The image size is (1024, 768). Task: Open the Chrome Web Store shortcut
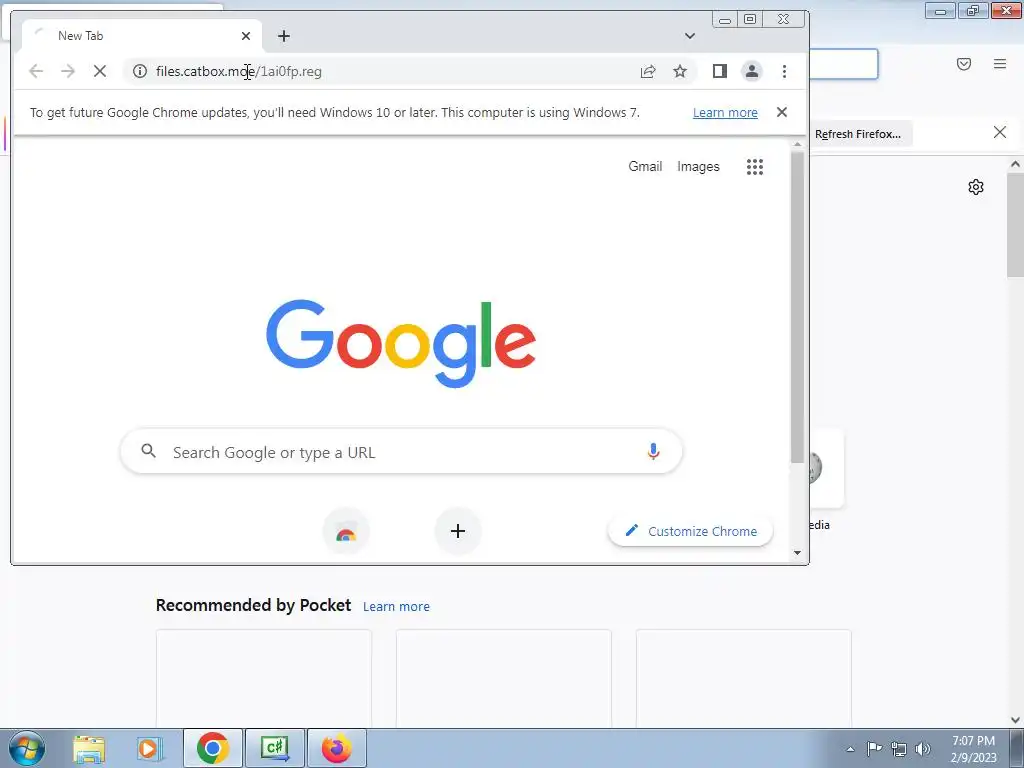coord(346,531)
